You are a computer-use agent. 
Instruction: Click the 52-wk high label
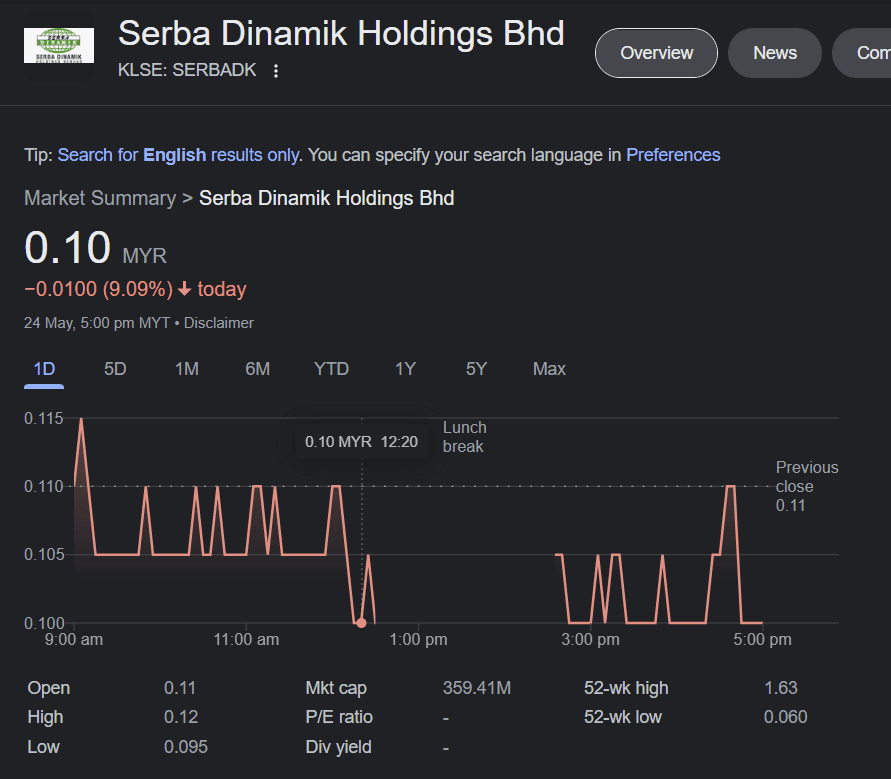(x=626, y=688)
